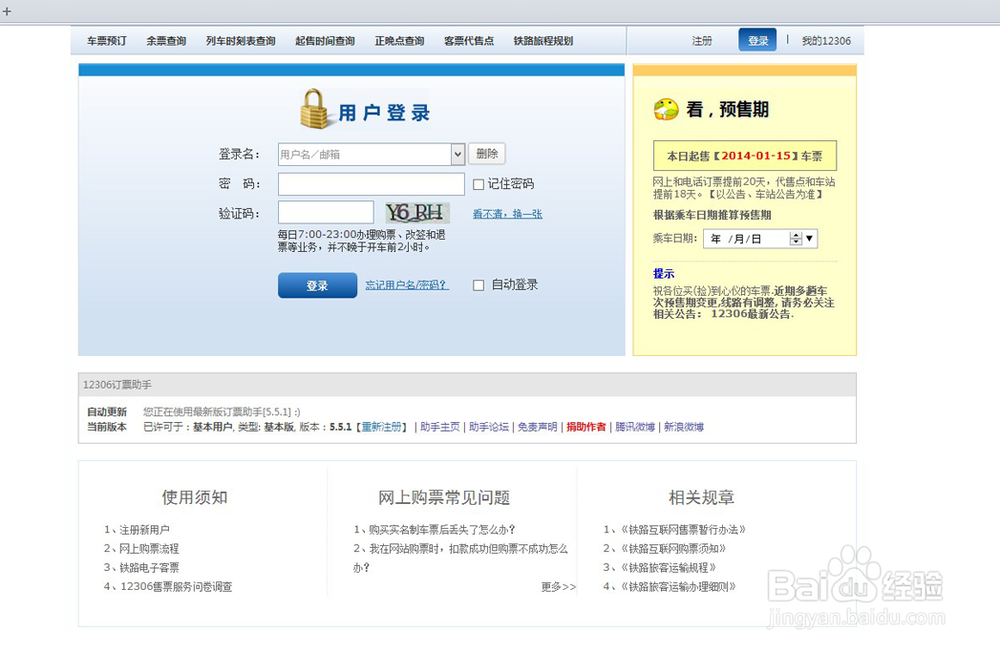The width and height of the screenshot is (1000, 652).
Task: Click the 本日起售【2014-01-15】车票 notice box
Action: tap(745, 156)
